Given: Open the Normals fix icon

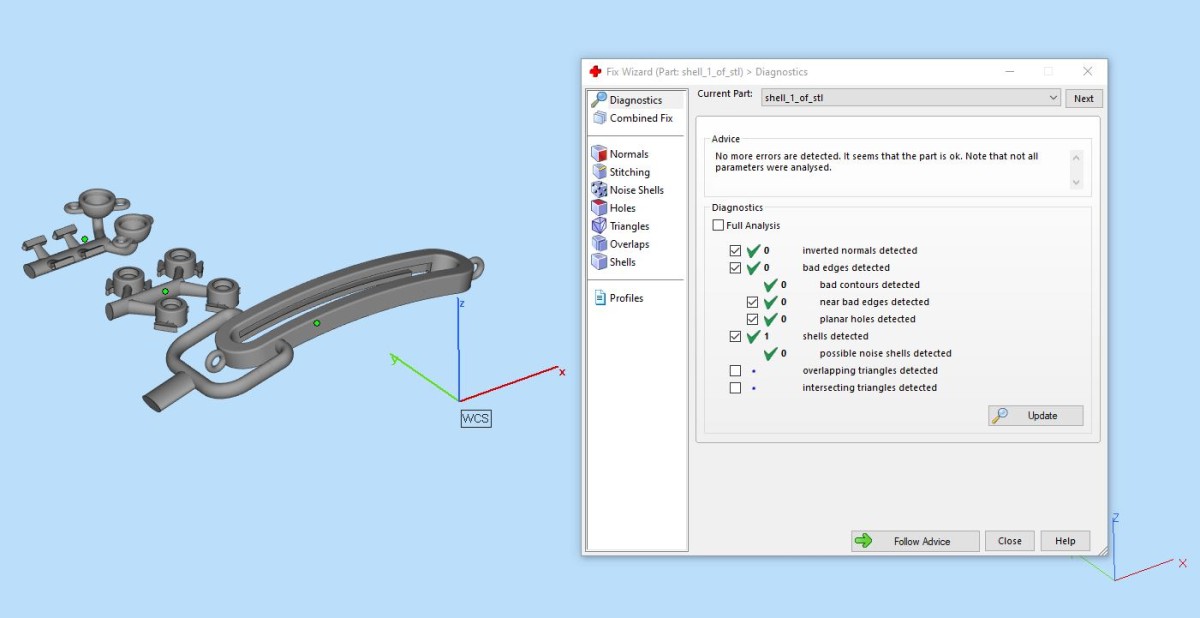Looking at the screenshot, I should (x=599, y=154).
